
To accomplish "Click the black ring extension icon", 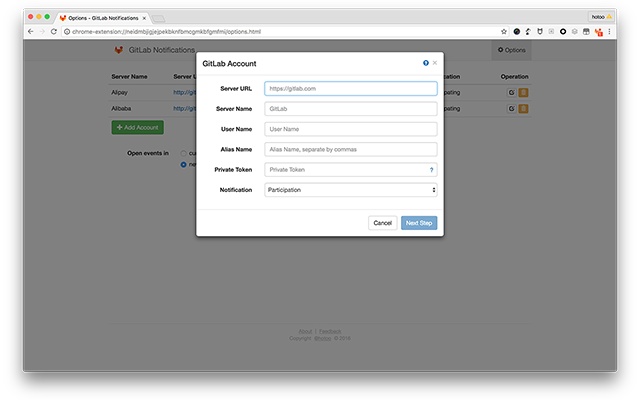I will (x=563, y=31).
